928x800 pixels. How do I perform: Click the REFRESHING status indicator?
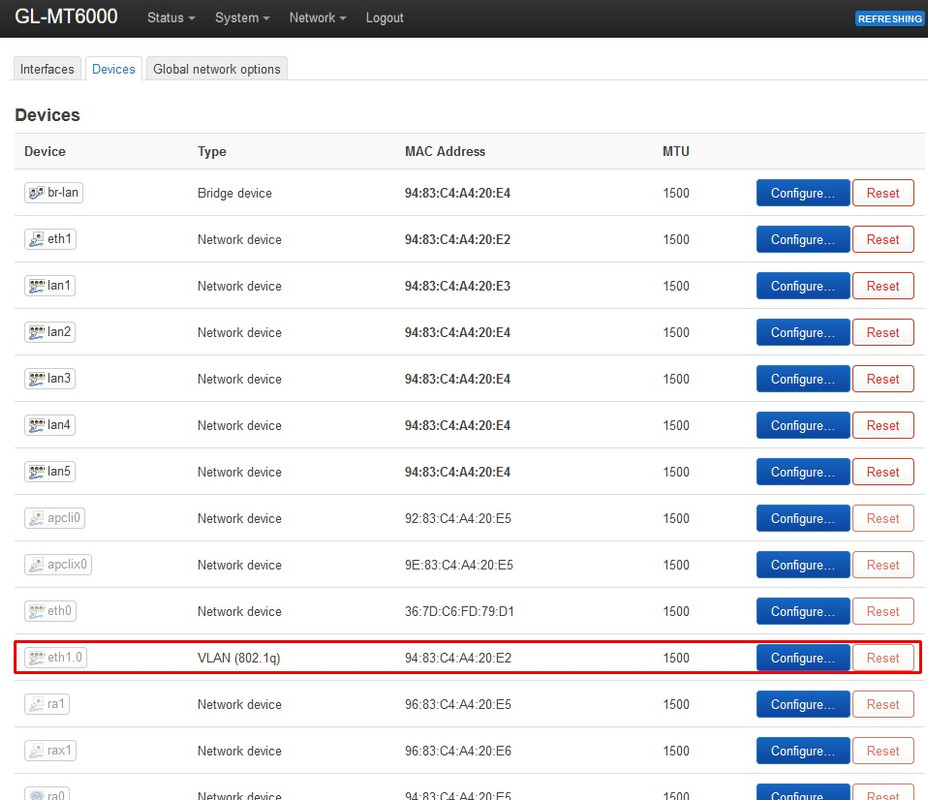[890, 19]
